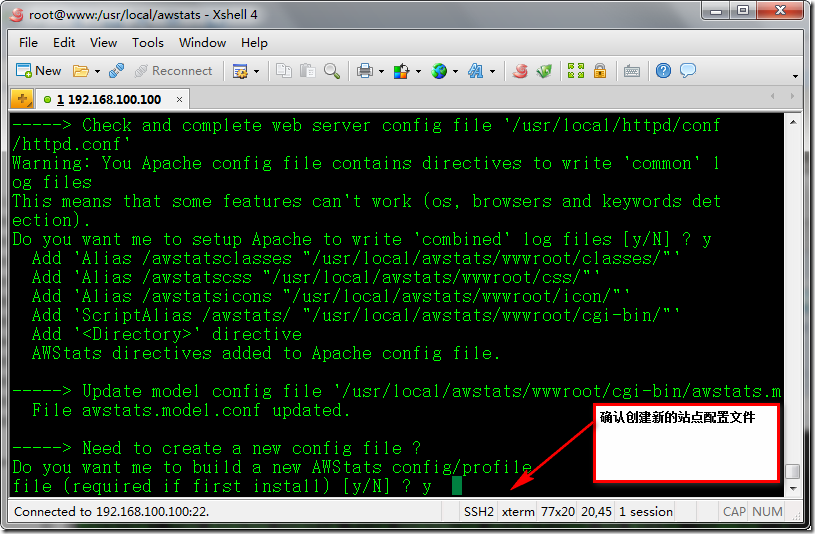The image size is (815, 534).
Task: Click "Add '<Directory>' directive" line
Action: pos(167,334)
